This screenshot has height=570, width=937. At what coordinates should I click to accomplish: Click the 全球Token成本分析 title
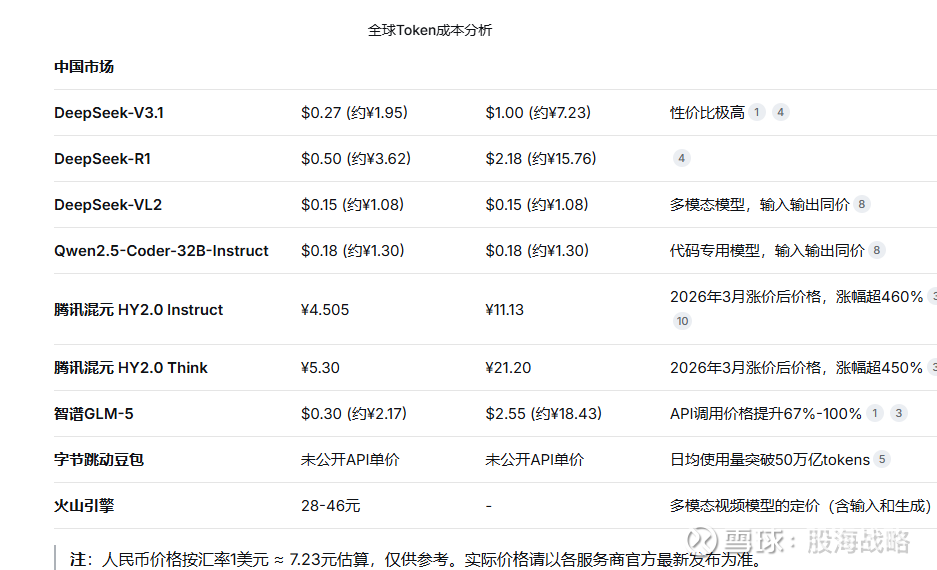pos(430,30)
